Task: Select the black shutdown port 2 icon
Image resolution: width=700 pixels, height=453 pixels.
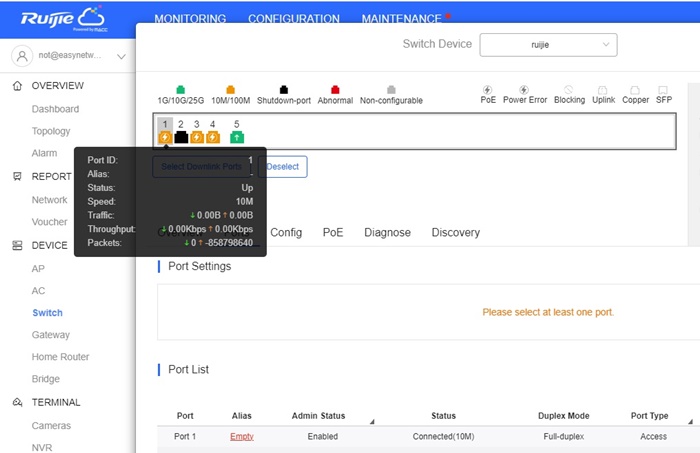Action: pyautogui.click(x=181, y=137)
